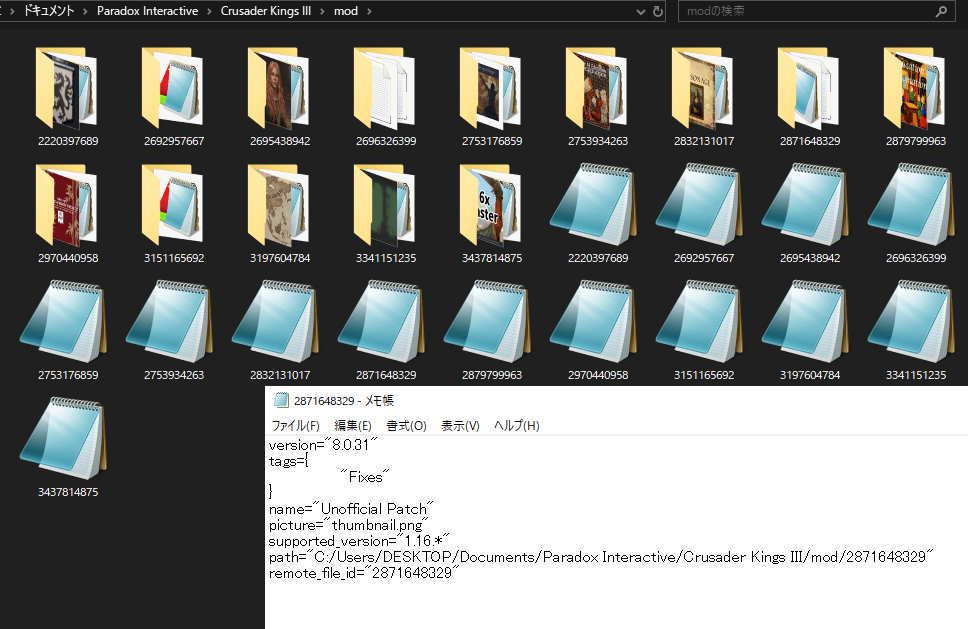Select the 2871648329 notepad file icon

[382, 321]
